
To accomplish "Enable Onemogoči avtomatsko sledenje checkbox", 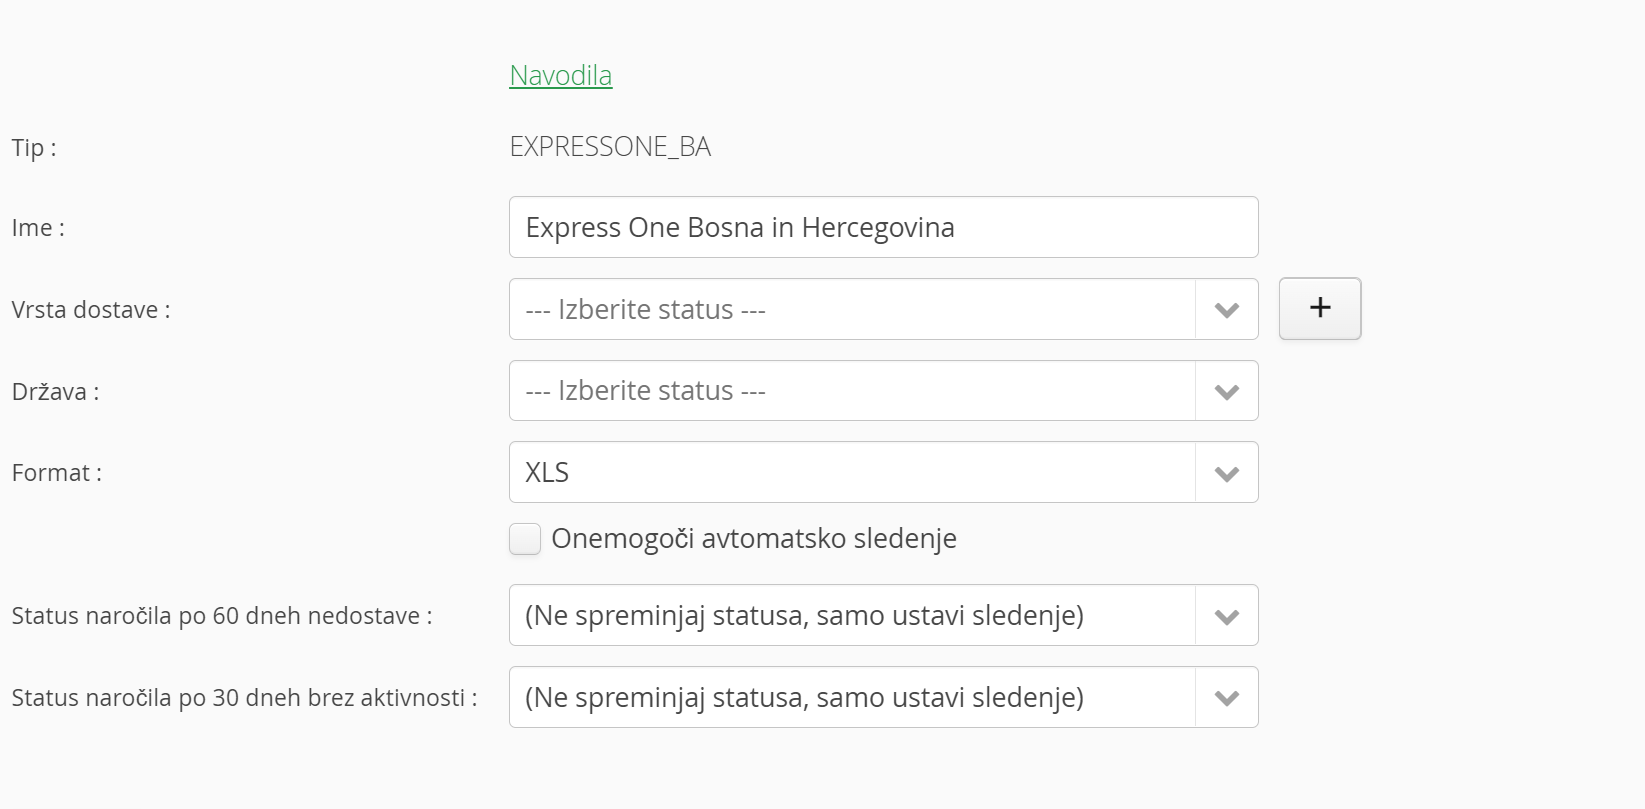I will tap(525, 539).
